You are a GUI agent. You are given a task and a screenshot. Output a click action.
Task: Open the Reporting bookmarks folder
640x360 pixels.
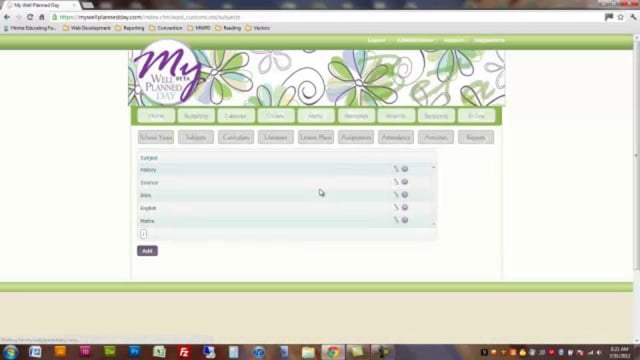[130, 28]
